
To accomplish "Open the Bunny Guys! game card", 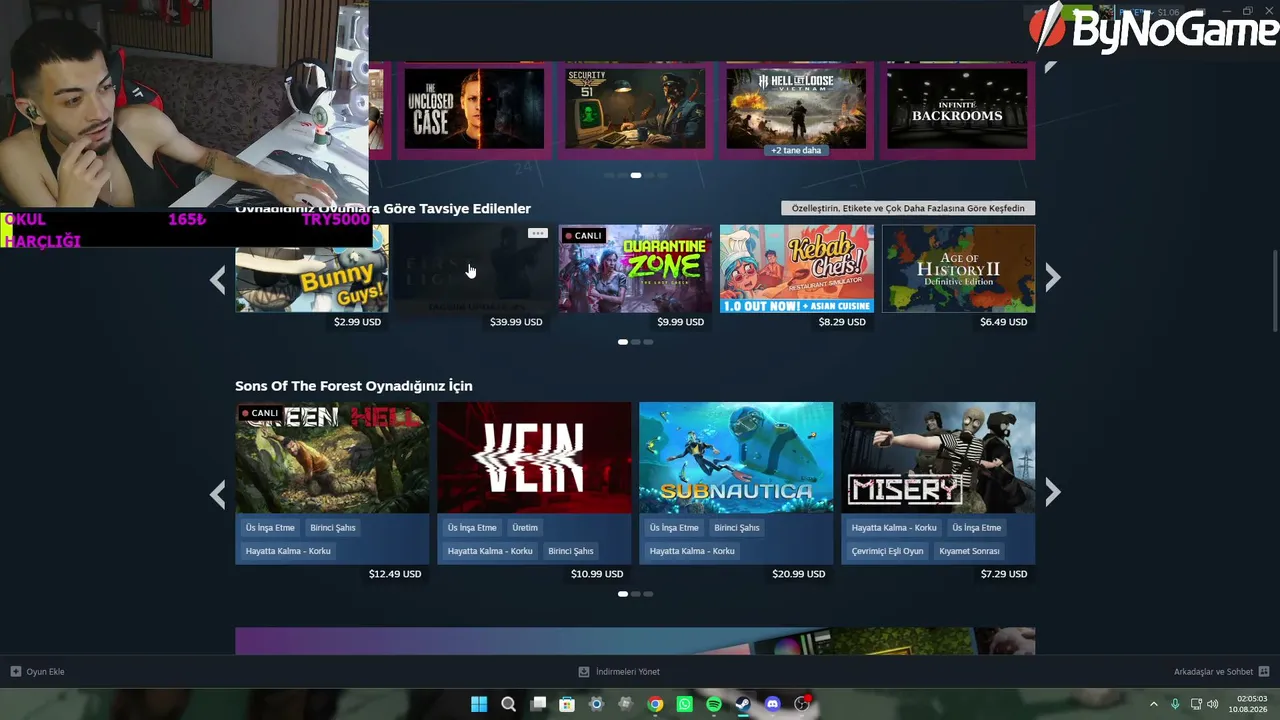I will [x=312, y=268].
